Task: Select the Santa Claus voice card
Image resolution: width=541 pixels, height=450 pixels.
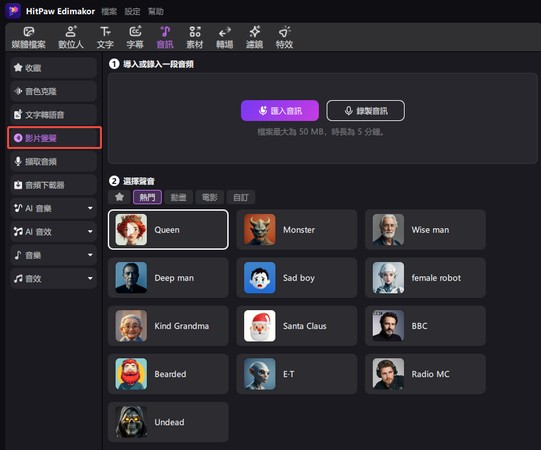Action: [297, 326]
